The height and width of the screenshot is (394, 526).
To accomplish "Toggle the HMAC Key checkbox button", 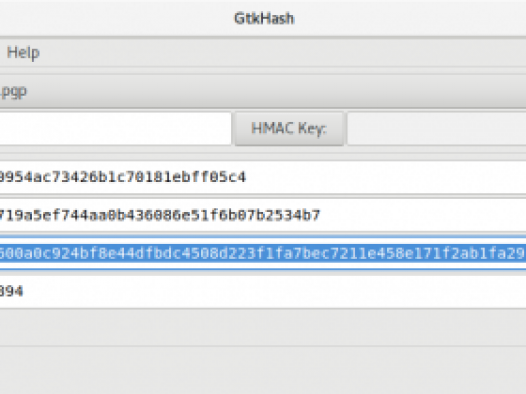I will point(289,128).
